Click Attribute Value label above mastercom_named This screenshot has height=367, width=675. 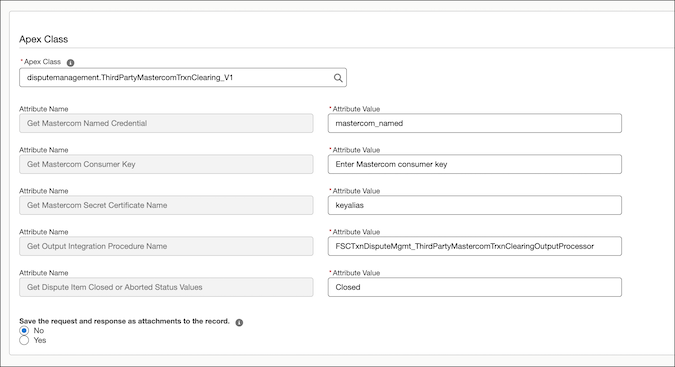(355, 109)
